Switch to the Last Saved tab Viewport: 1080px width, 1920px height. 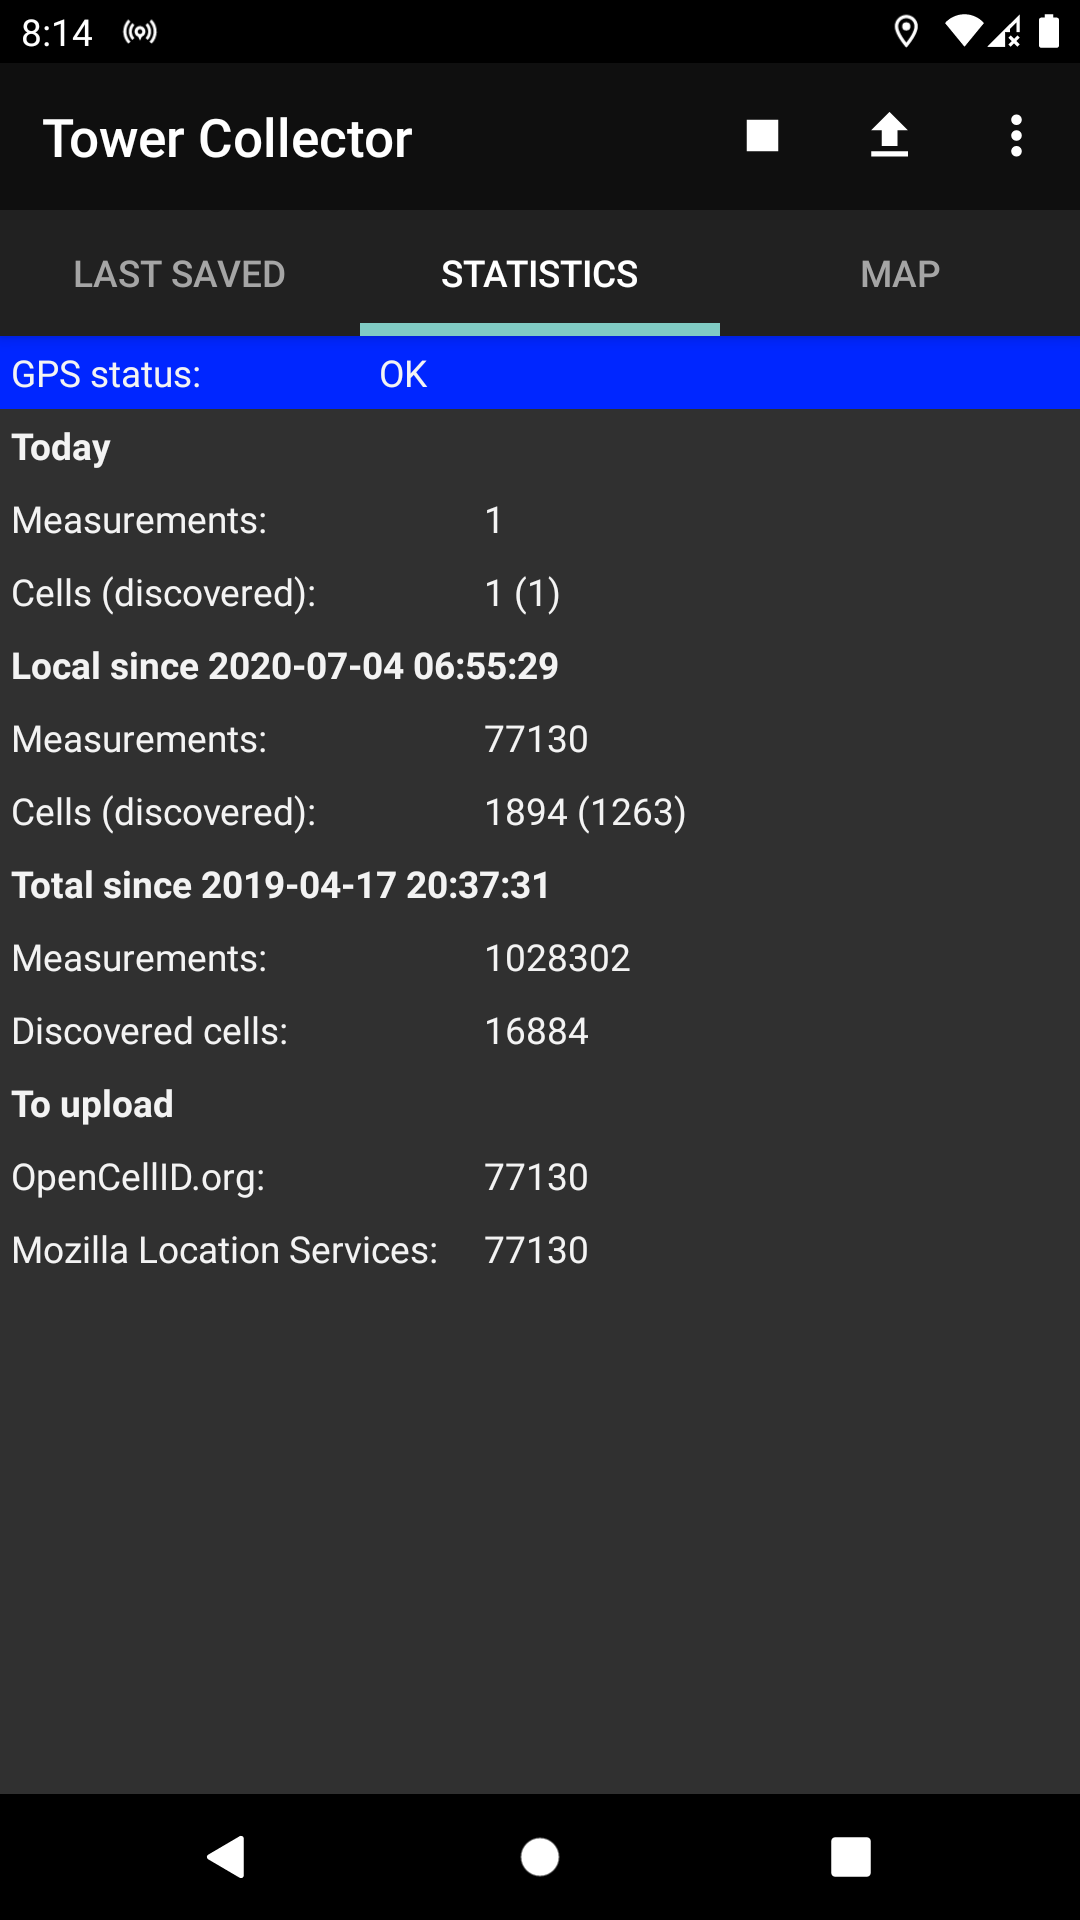click(x=180, y=274)
